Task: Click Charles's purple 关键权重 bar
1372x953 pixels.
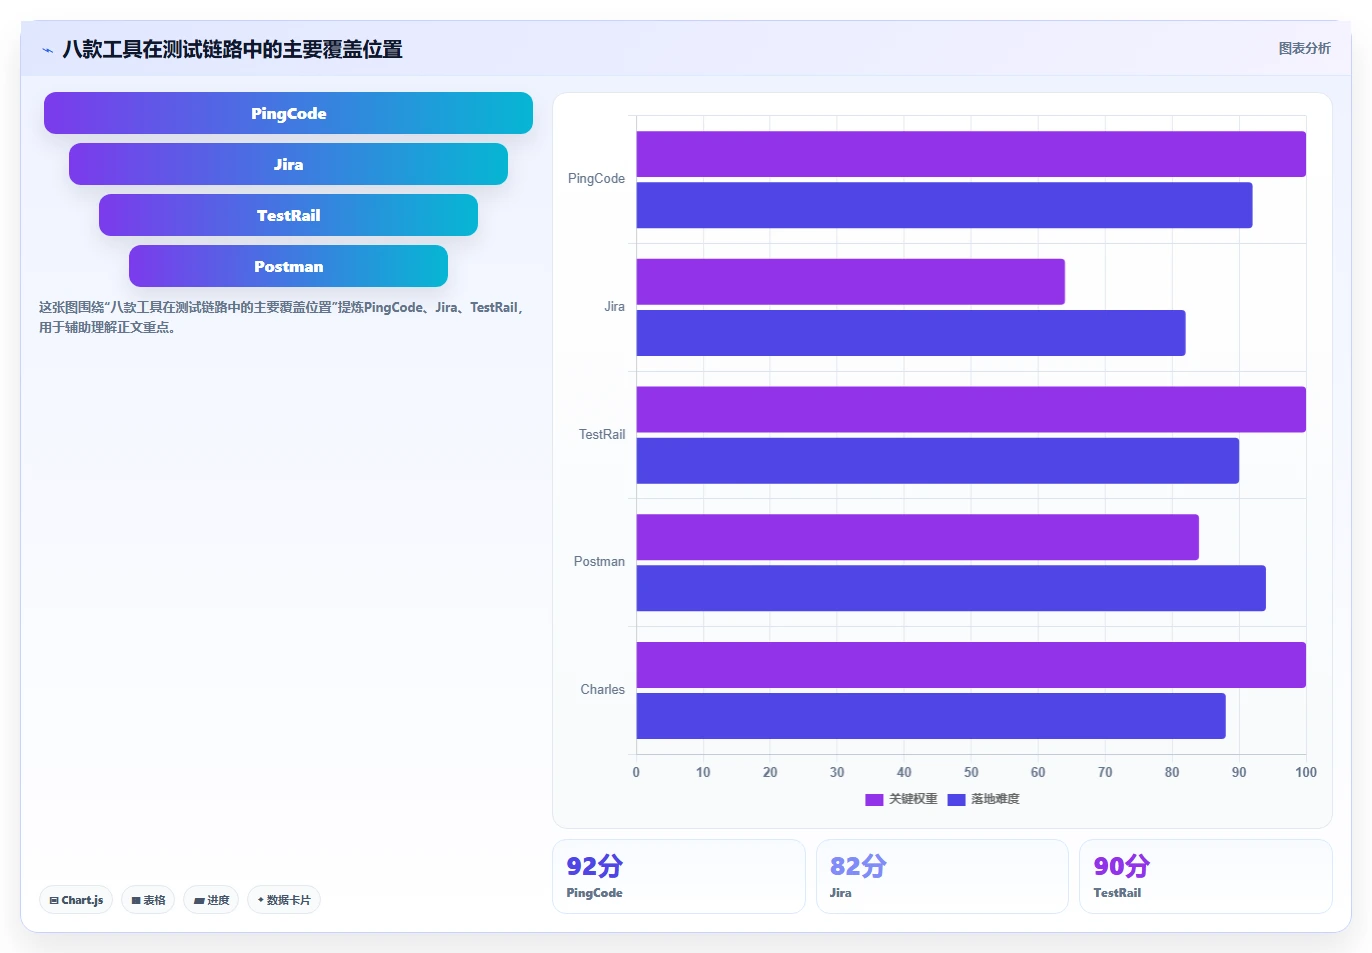Action: [x=971, y=665]
